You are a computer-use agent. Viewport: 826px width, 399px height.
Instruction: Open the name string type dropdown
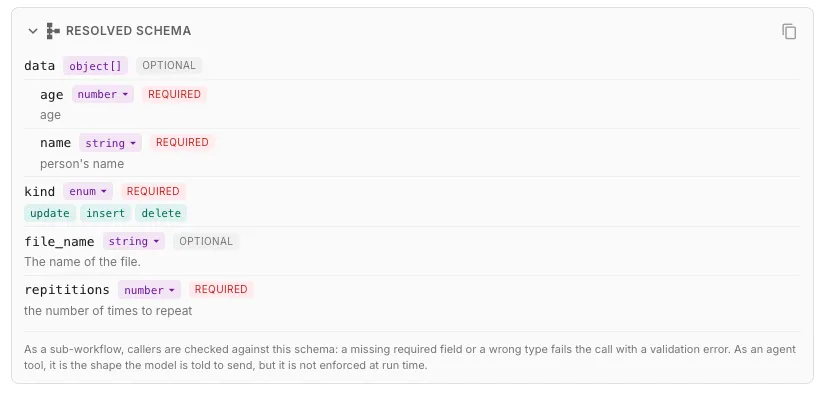click(x=111, y=143)
